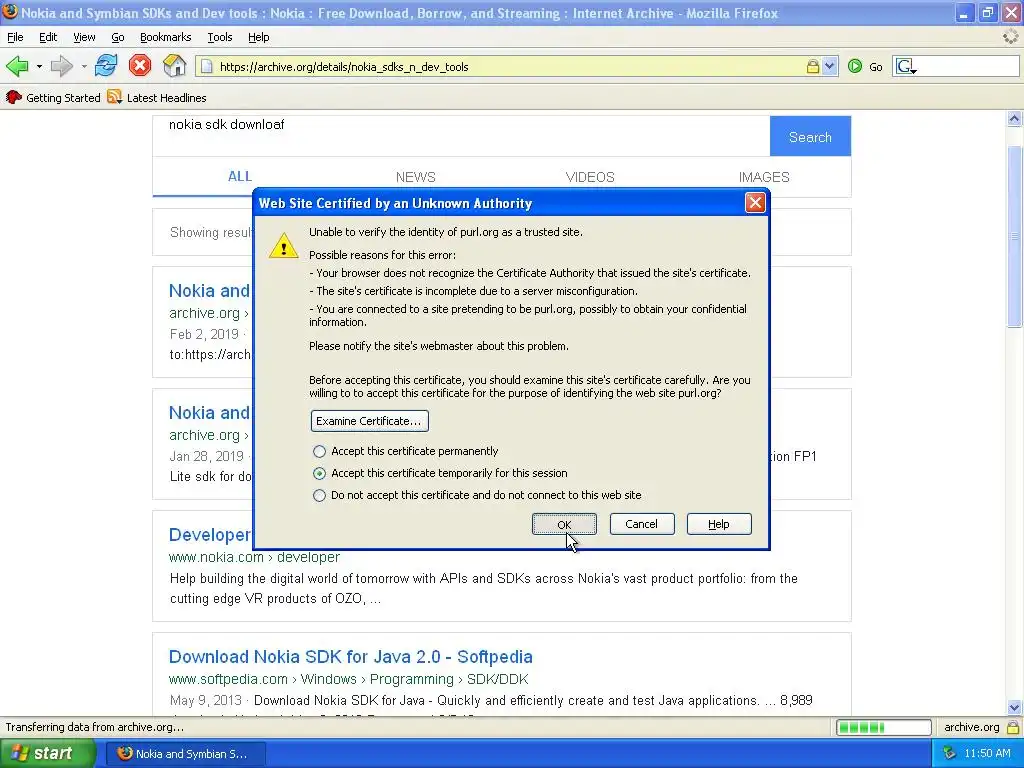Click the 'nokia sdk downloaf' search field
The height and width of the screenshot is (768, 1024).
point(461,136)
